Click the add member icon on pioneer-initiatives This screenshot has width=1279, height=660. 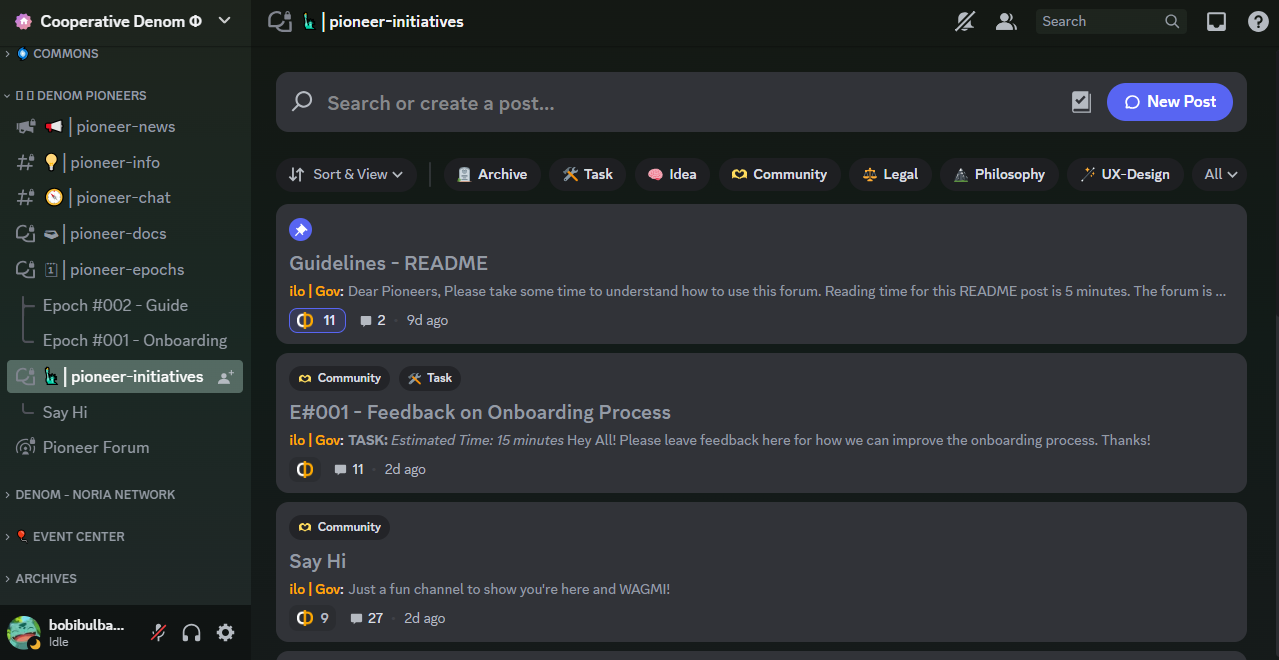point(226,377)
